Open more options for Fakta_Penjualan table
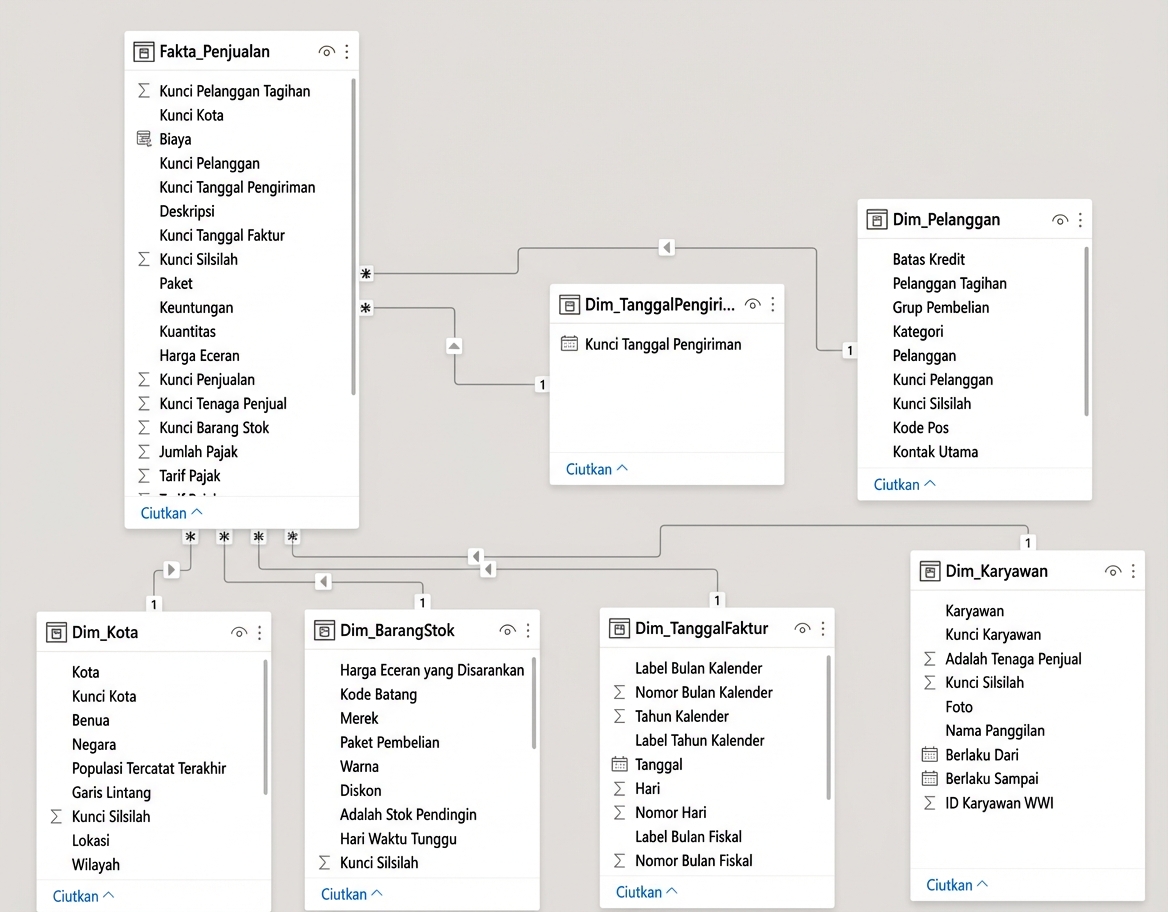 click(x=347, y=52)
